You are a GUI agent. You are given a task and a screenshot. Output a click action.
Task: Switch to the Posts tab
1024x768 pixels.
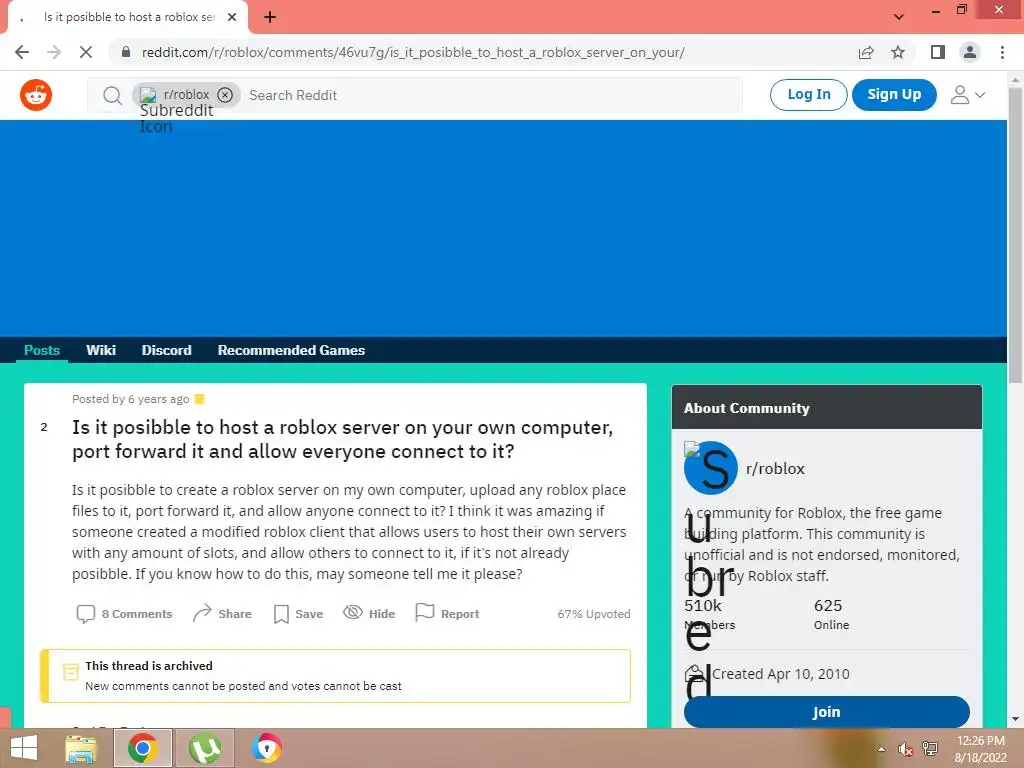point(42,351)
